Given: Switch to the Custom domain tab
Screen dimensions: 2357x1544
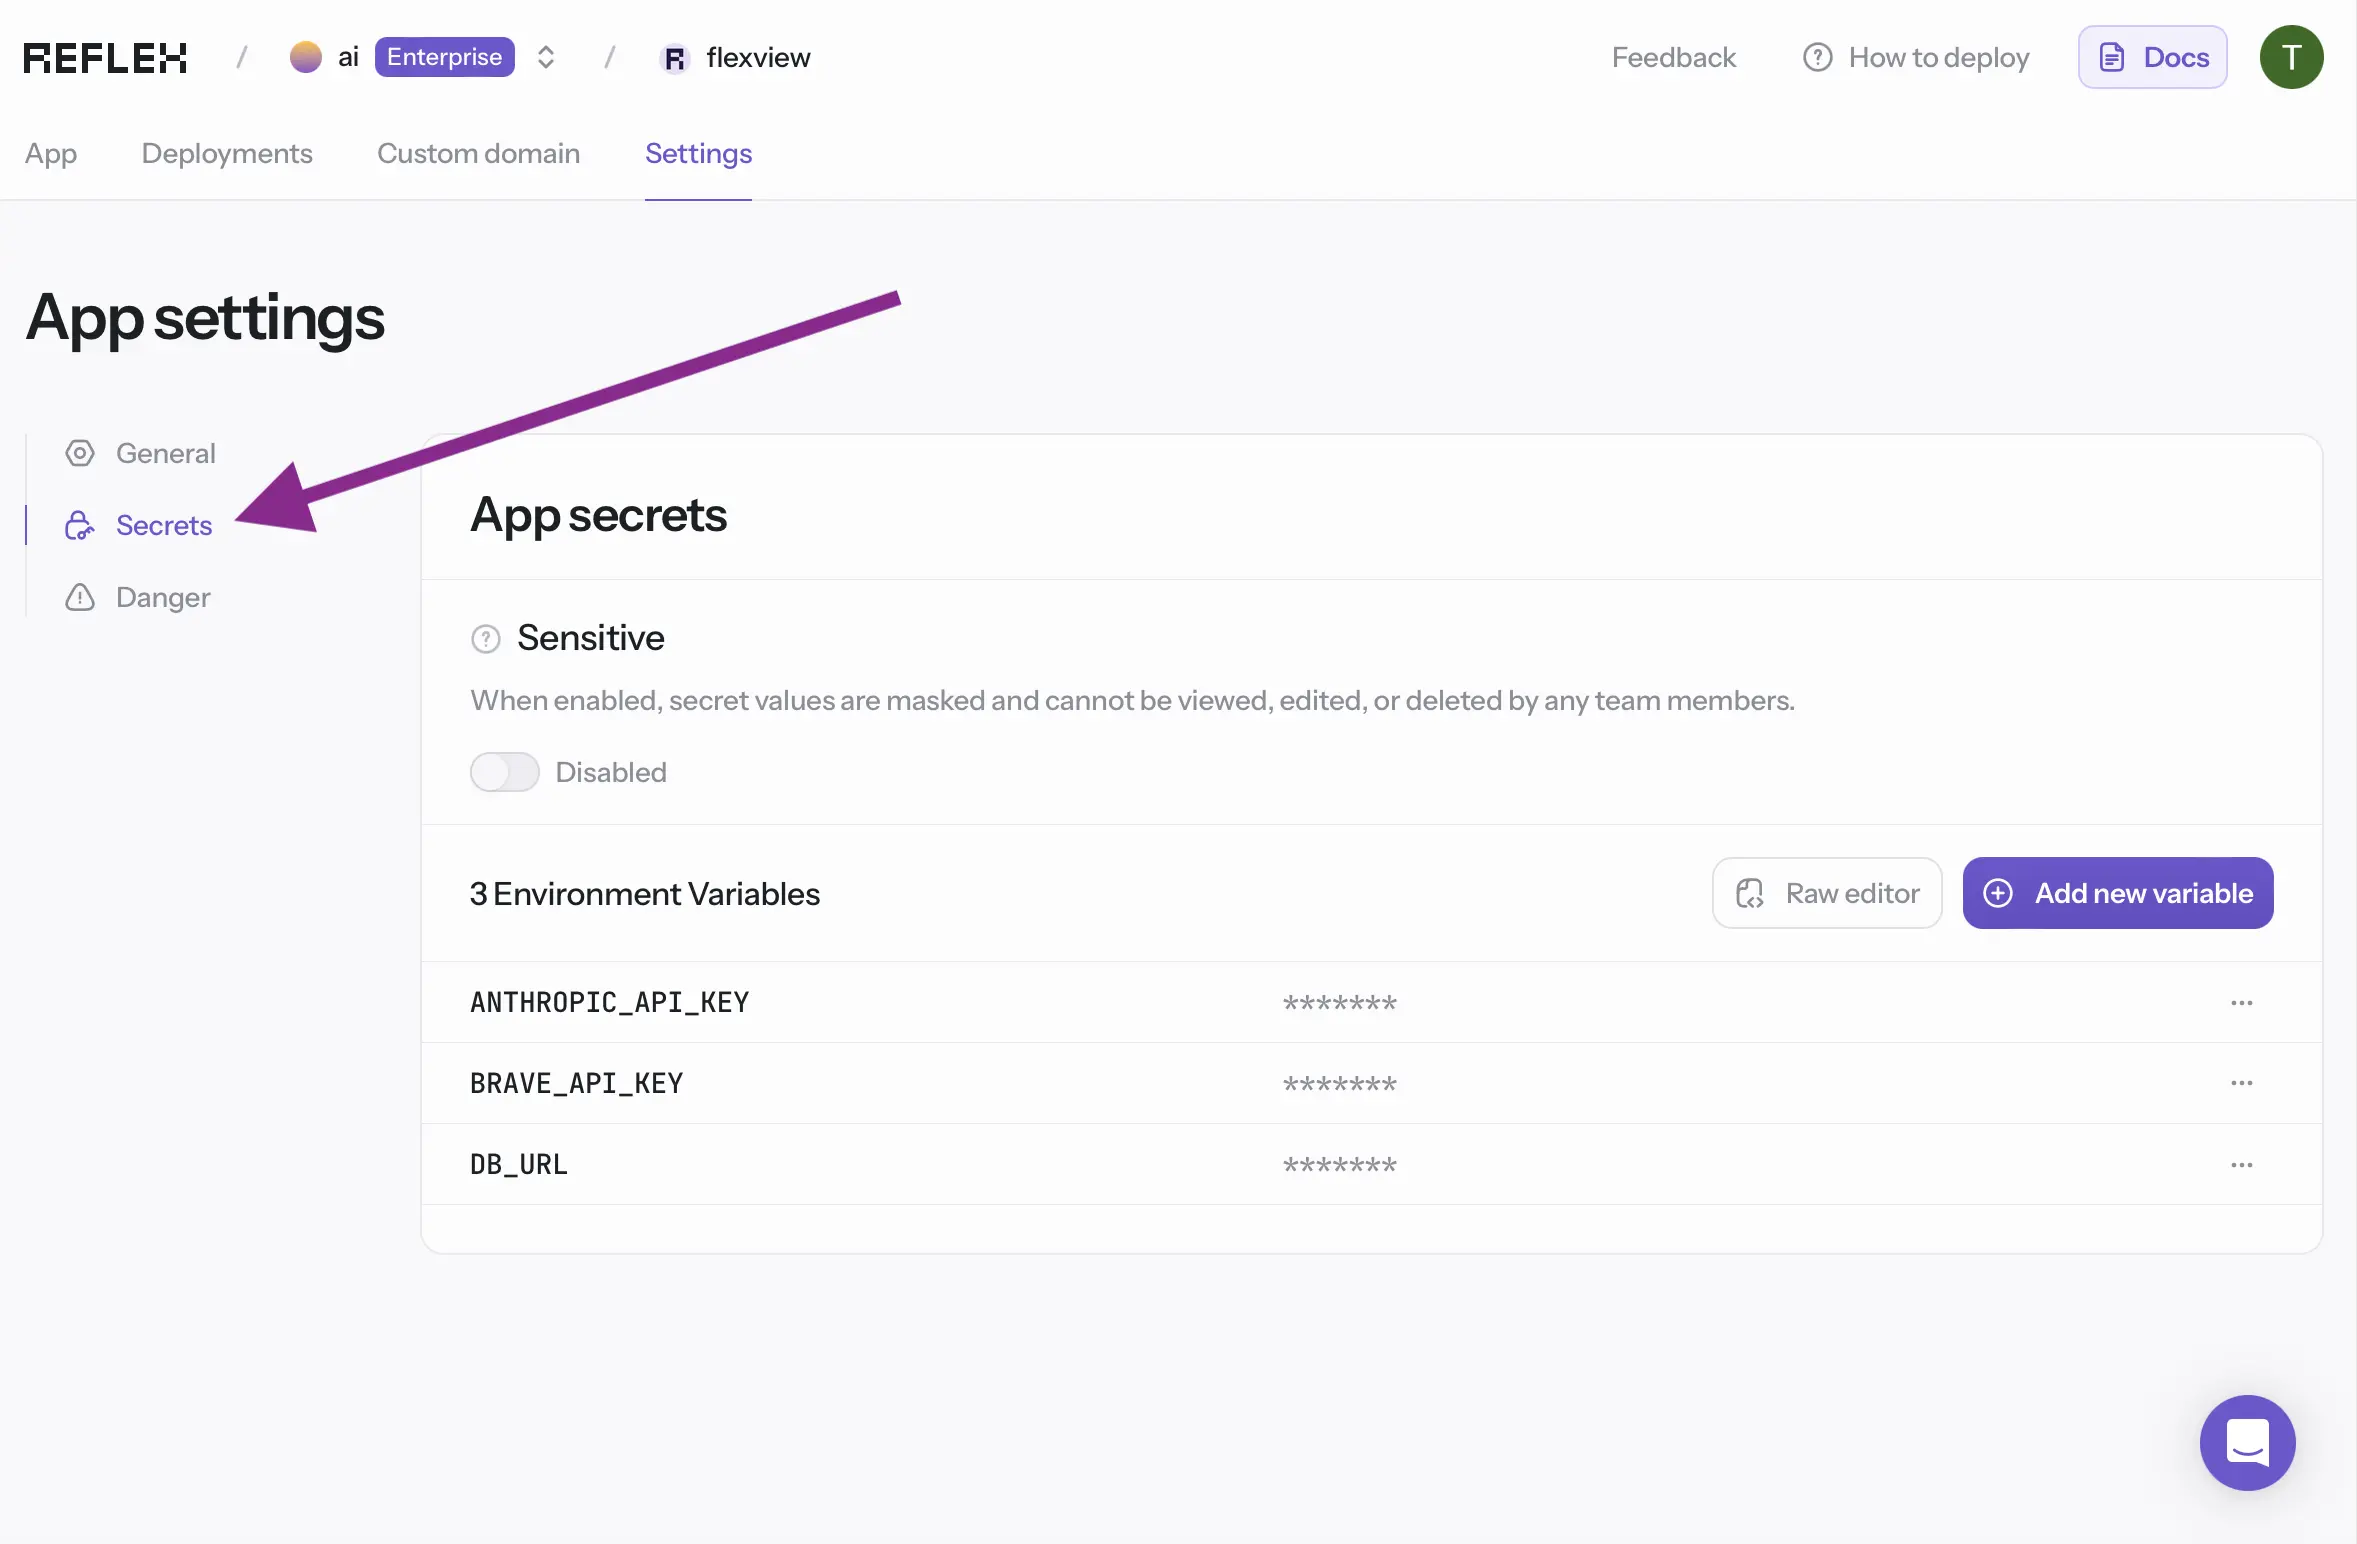Looking at the screenshot, I should [478, 153].
